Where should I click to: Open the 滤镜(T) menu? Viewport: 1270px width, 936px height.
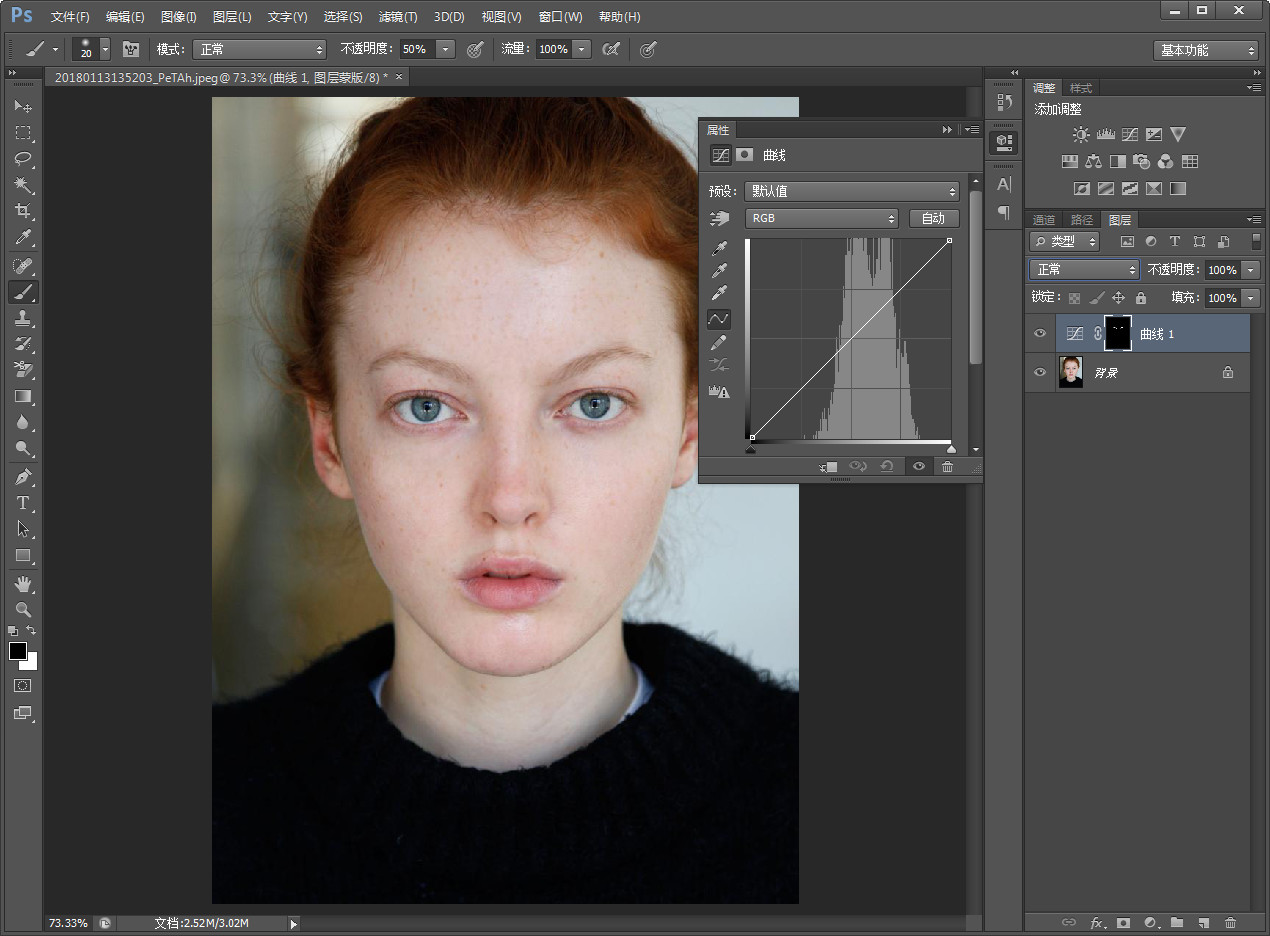(397, 17)
